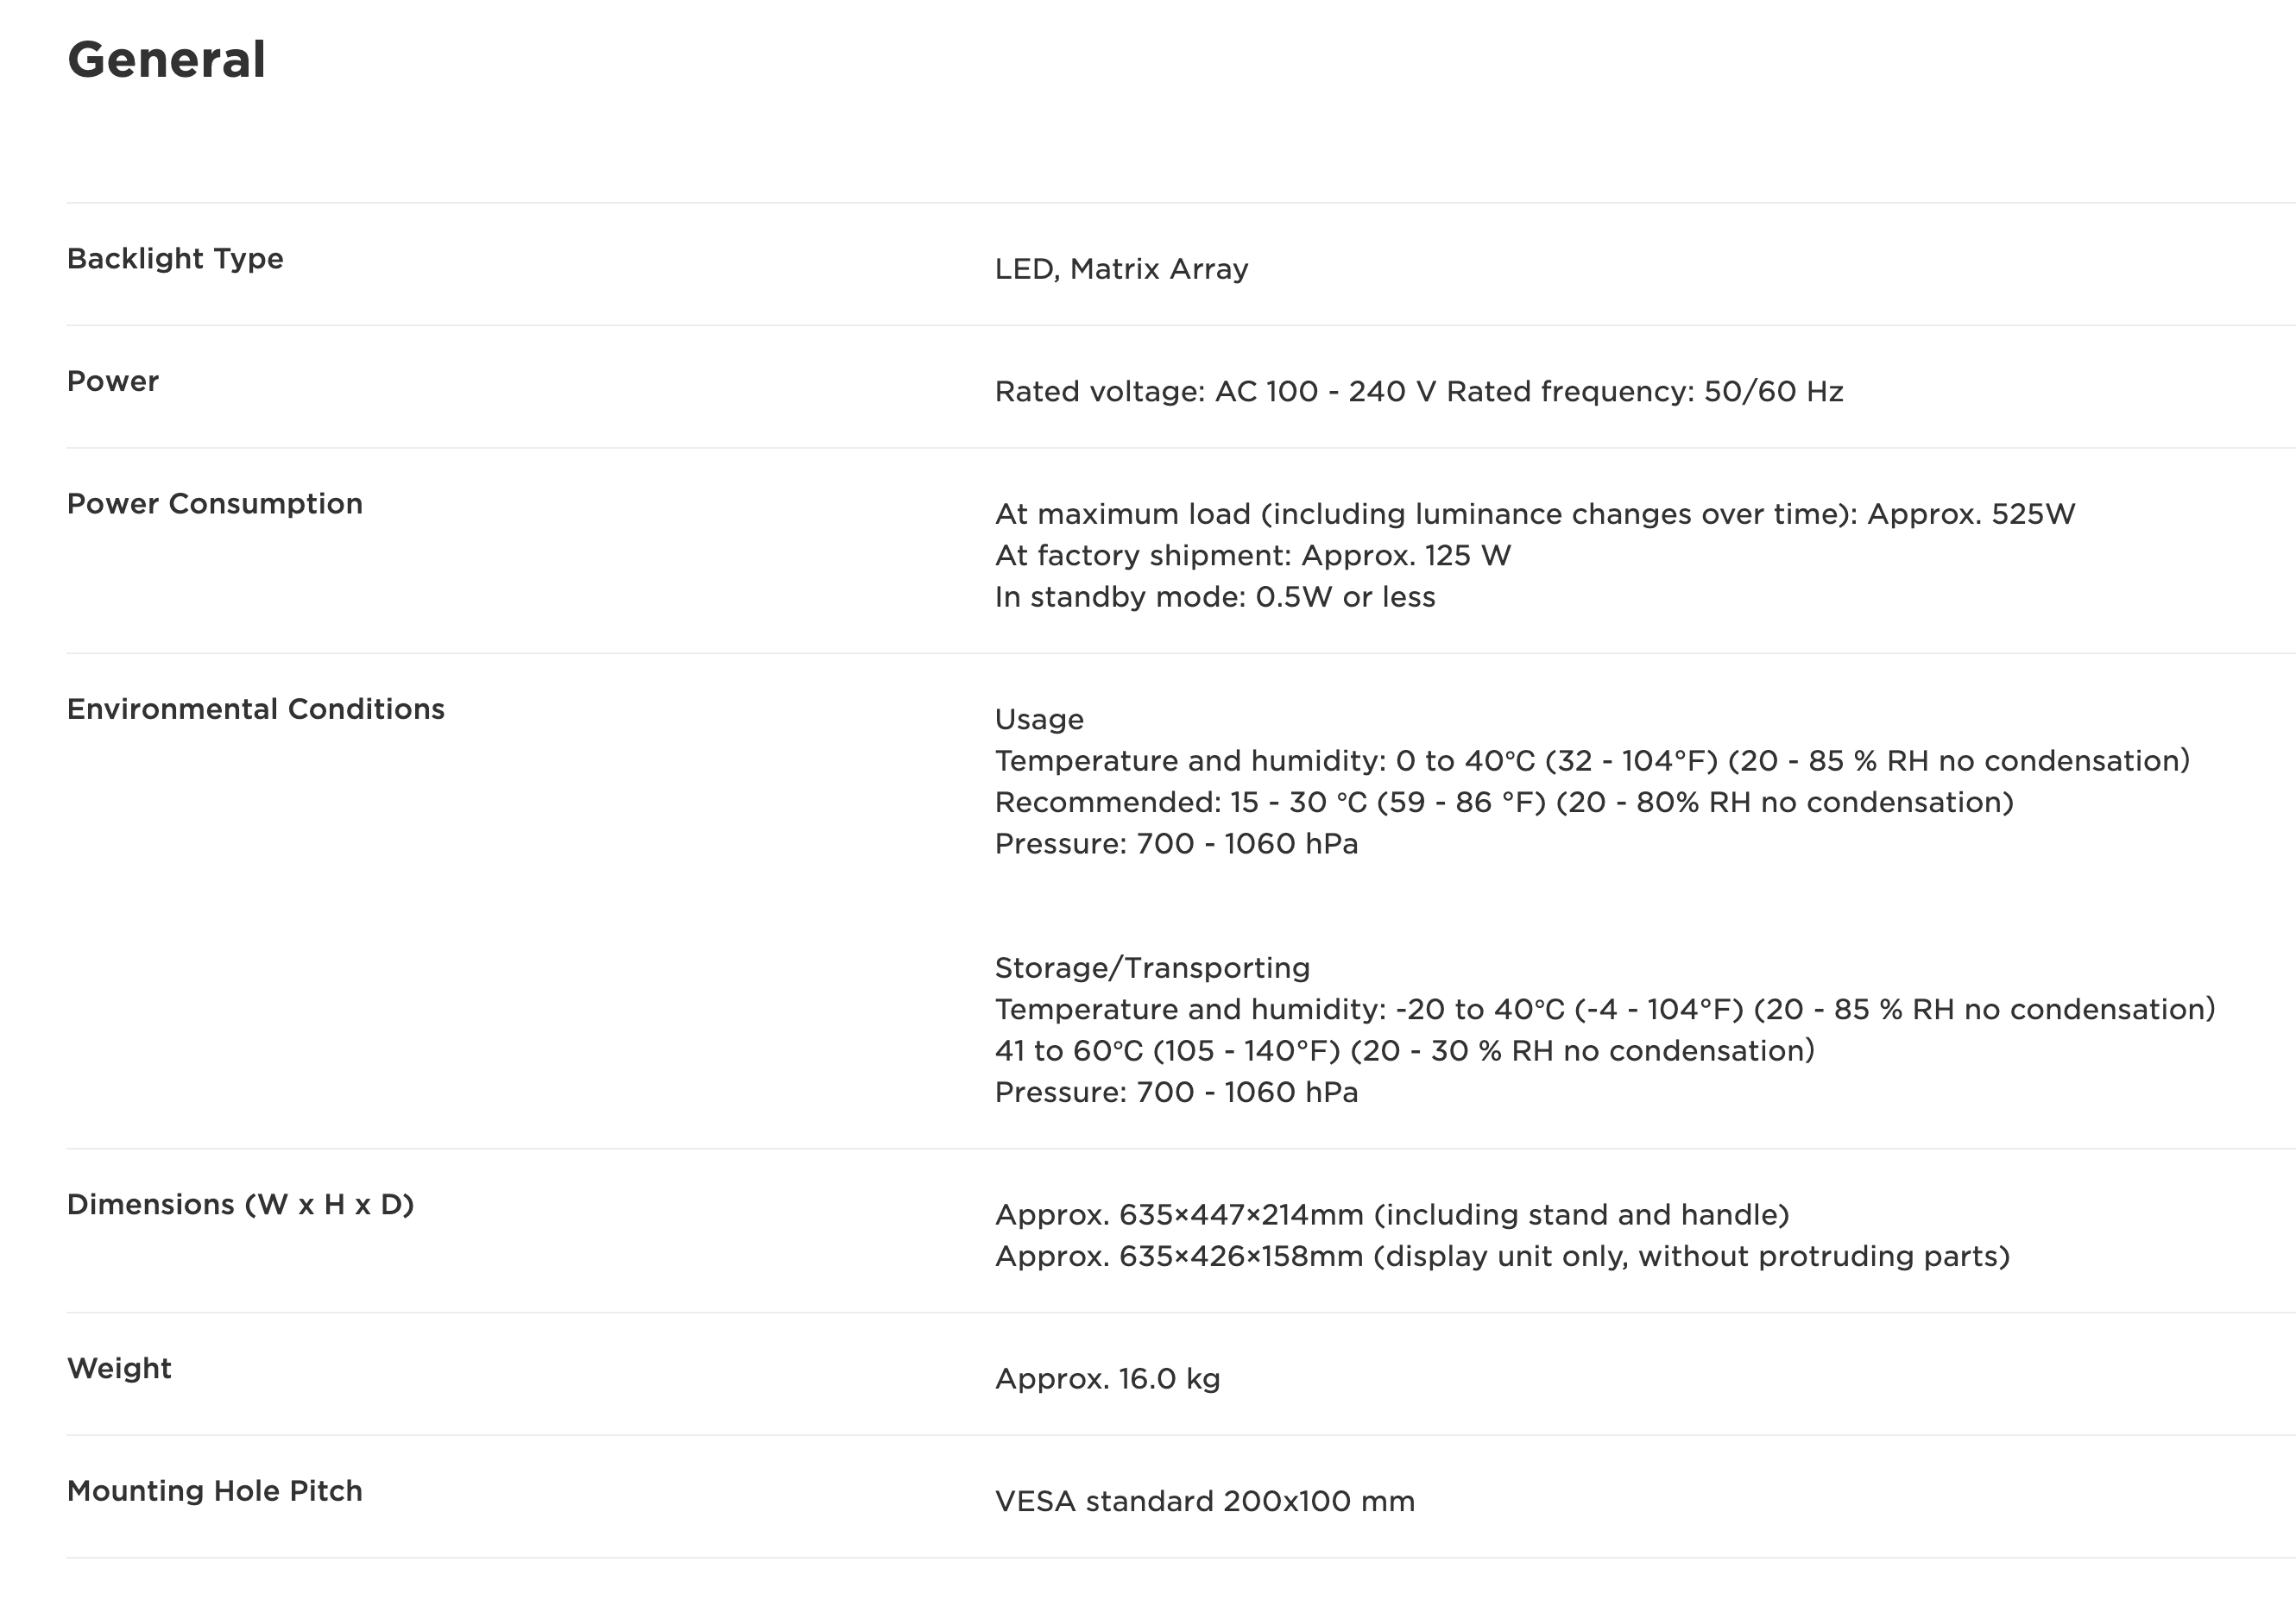Screen dimensions: 2296x1619
Task: Click the Backlight Type label
Action: [x=175, y=259]
